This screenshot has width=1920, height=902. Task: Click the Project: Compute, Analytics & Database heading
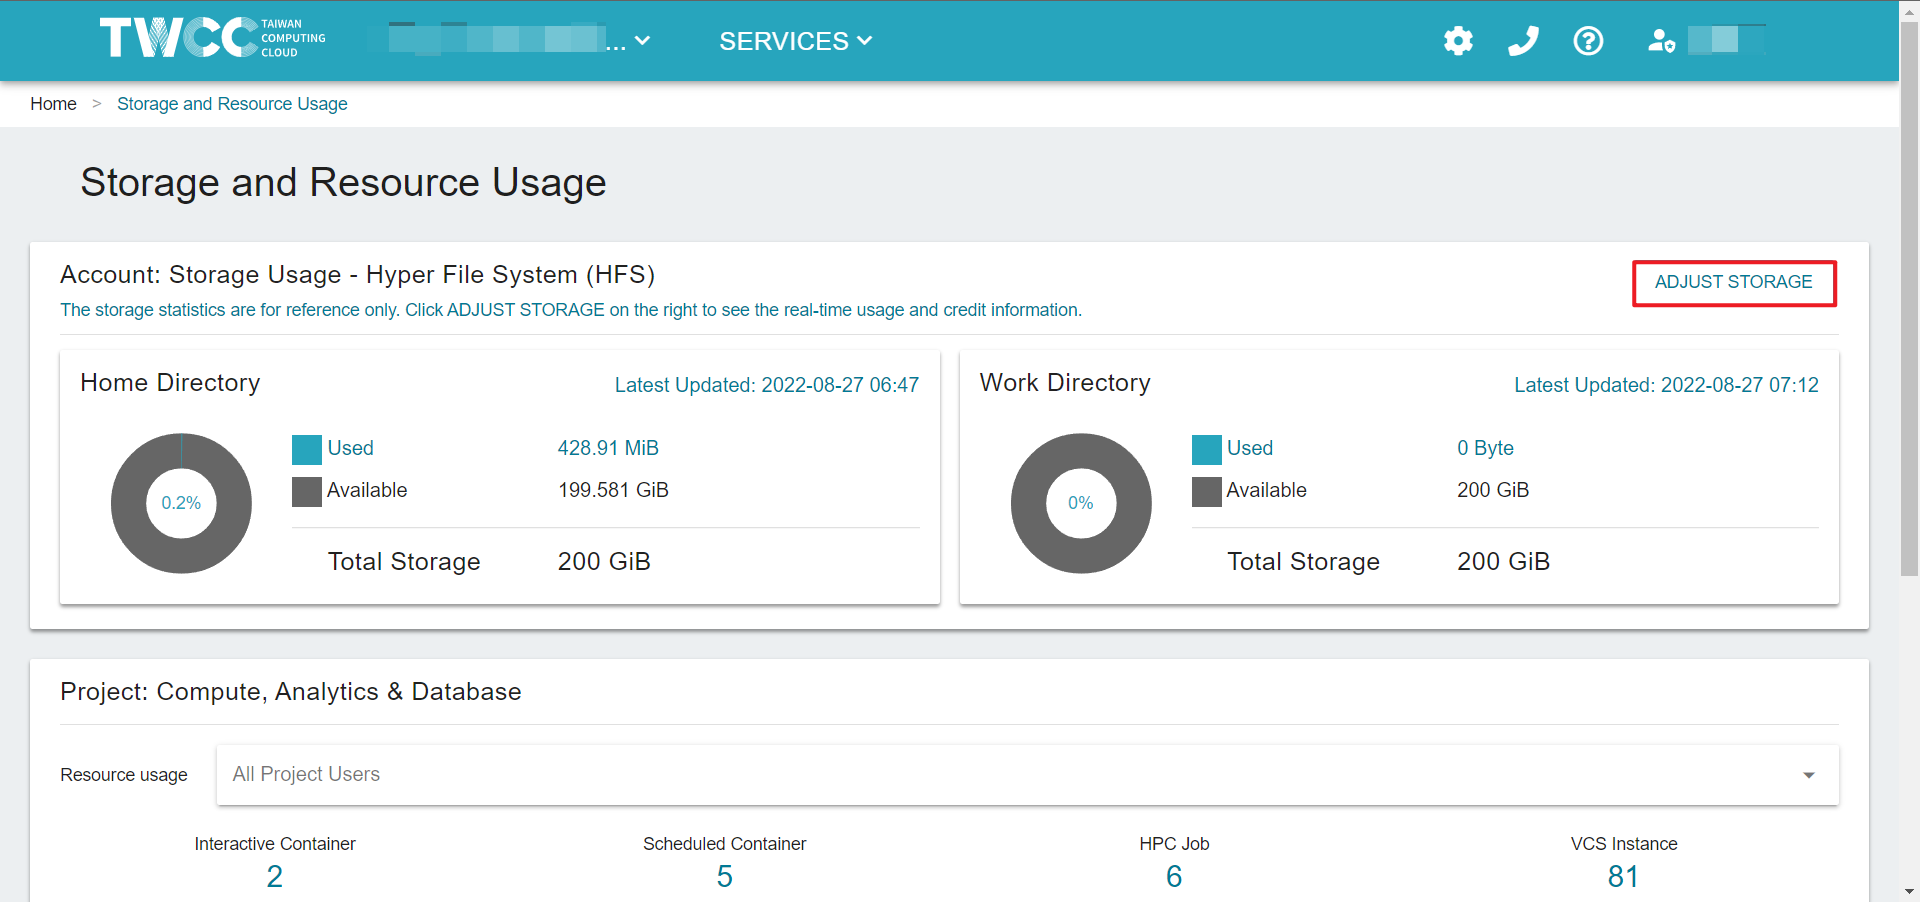(x=291, y=692)
